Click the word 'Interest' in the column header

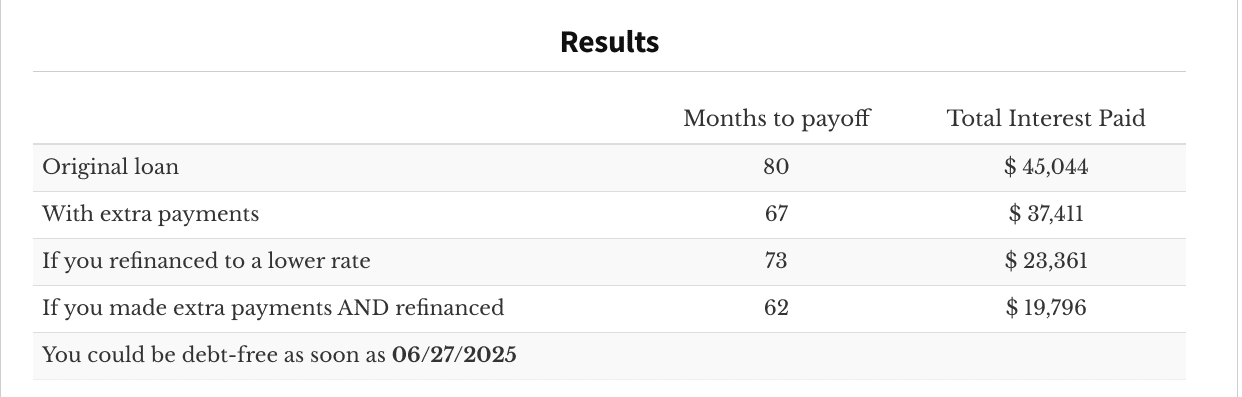tap(1045, 118)
